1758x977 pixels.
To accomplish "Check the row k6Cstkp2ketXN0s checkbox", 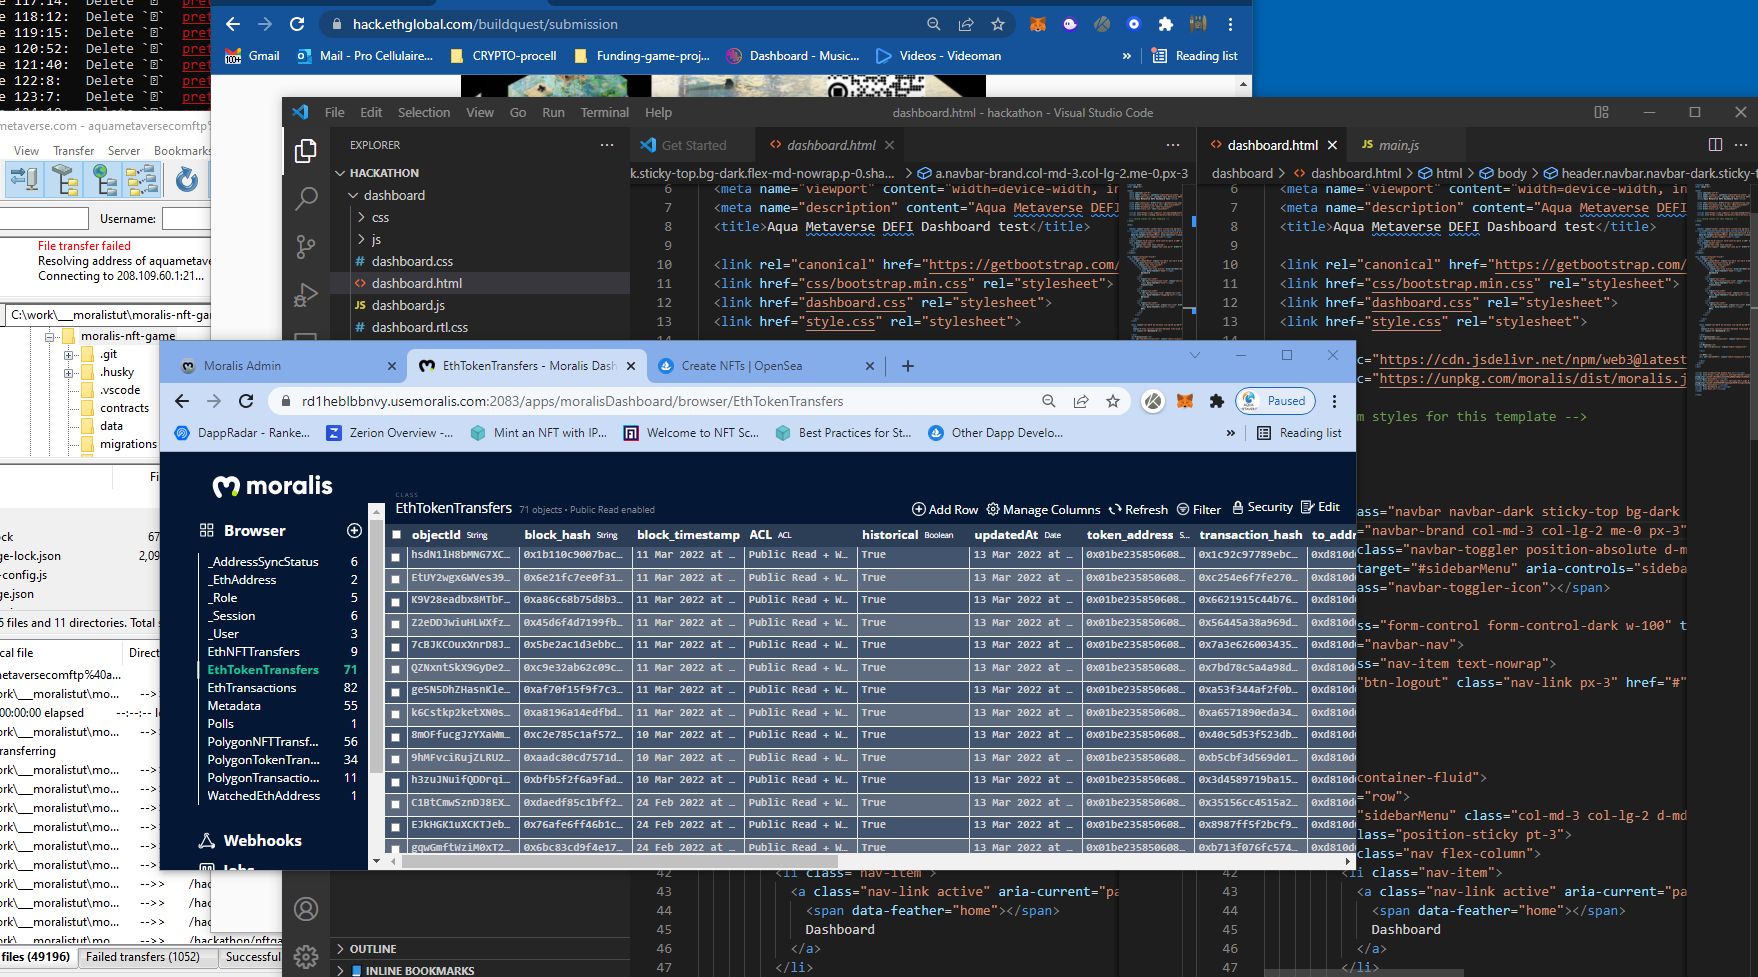I will click(x=396, y=714).
